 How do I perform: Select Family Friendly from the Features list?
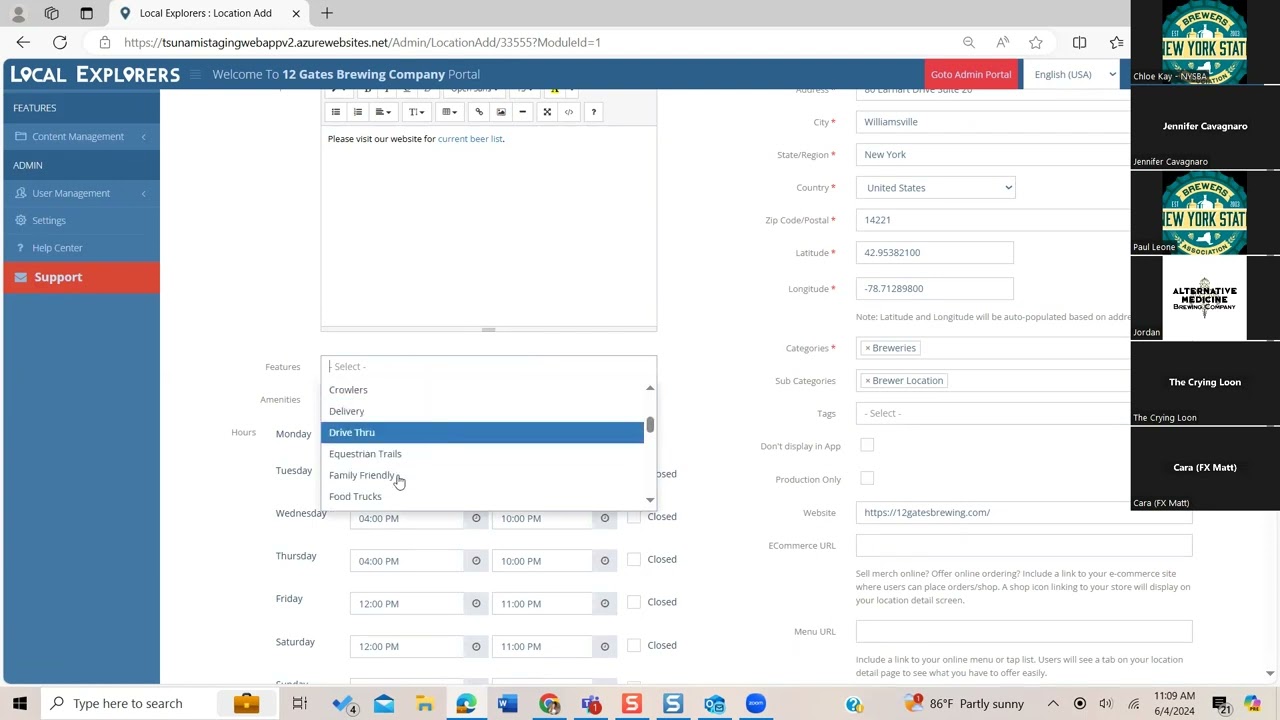[x=483, y=475]
